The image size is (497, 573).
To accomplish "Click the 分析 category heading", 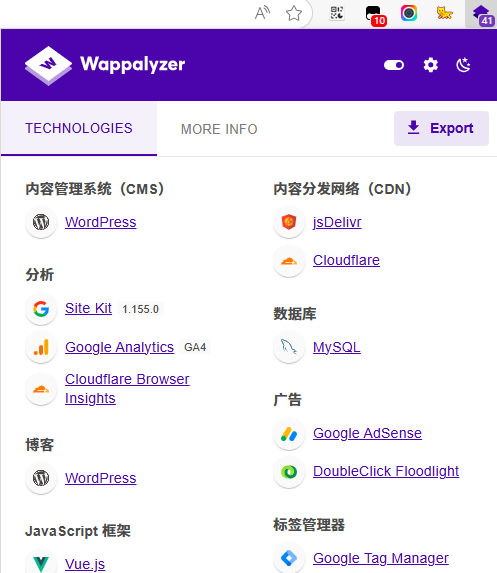I will 39,275.
